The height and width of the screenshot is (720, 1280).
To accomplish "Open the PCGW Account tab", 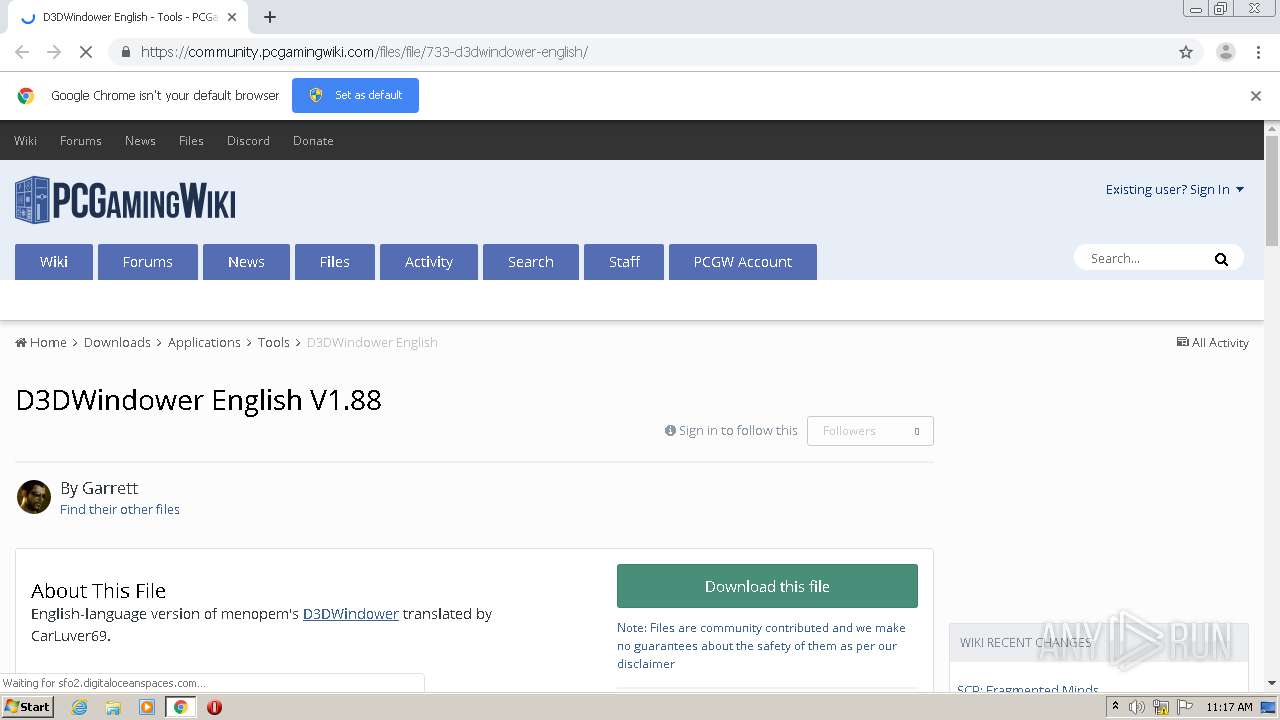I will (x=743, y=262).
